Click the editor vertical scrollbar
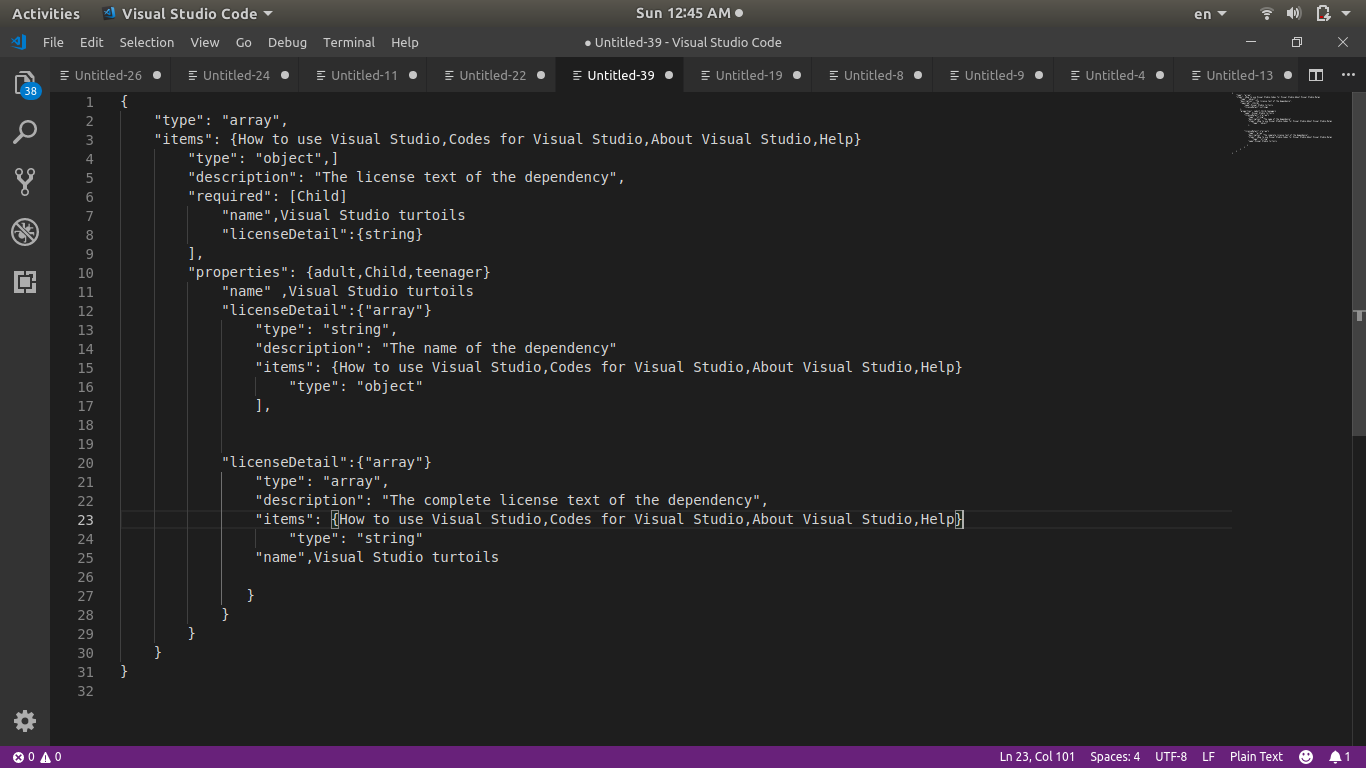Image resolution: width=1366 pixels, height=768 pixels. click(1358, 265)
